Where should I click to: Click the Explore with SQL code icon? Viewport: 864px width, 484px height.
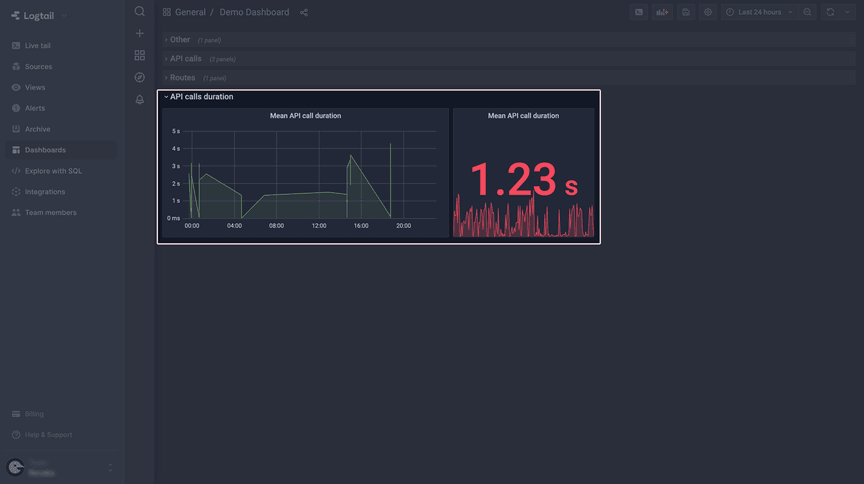[16, 171]
